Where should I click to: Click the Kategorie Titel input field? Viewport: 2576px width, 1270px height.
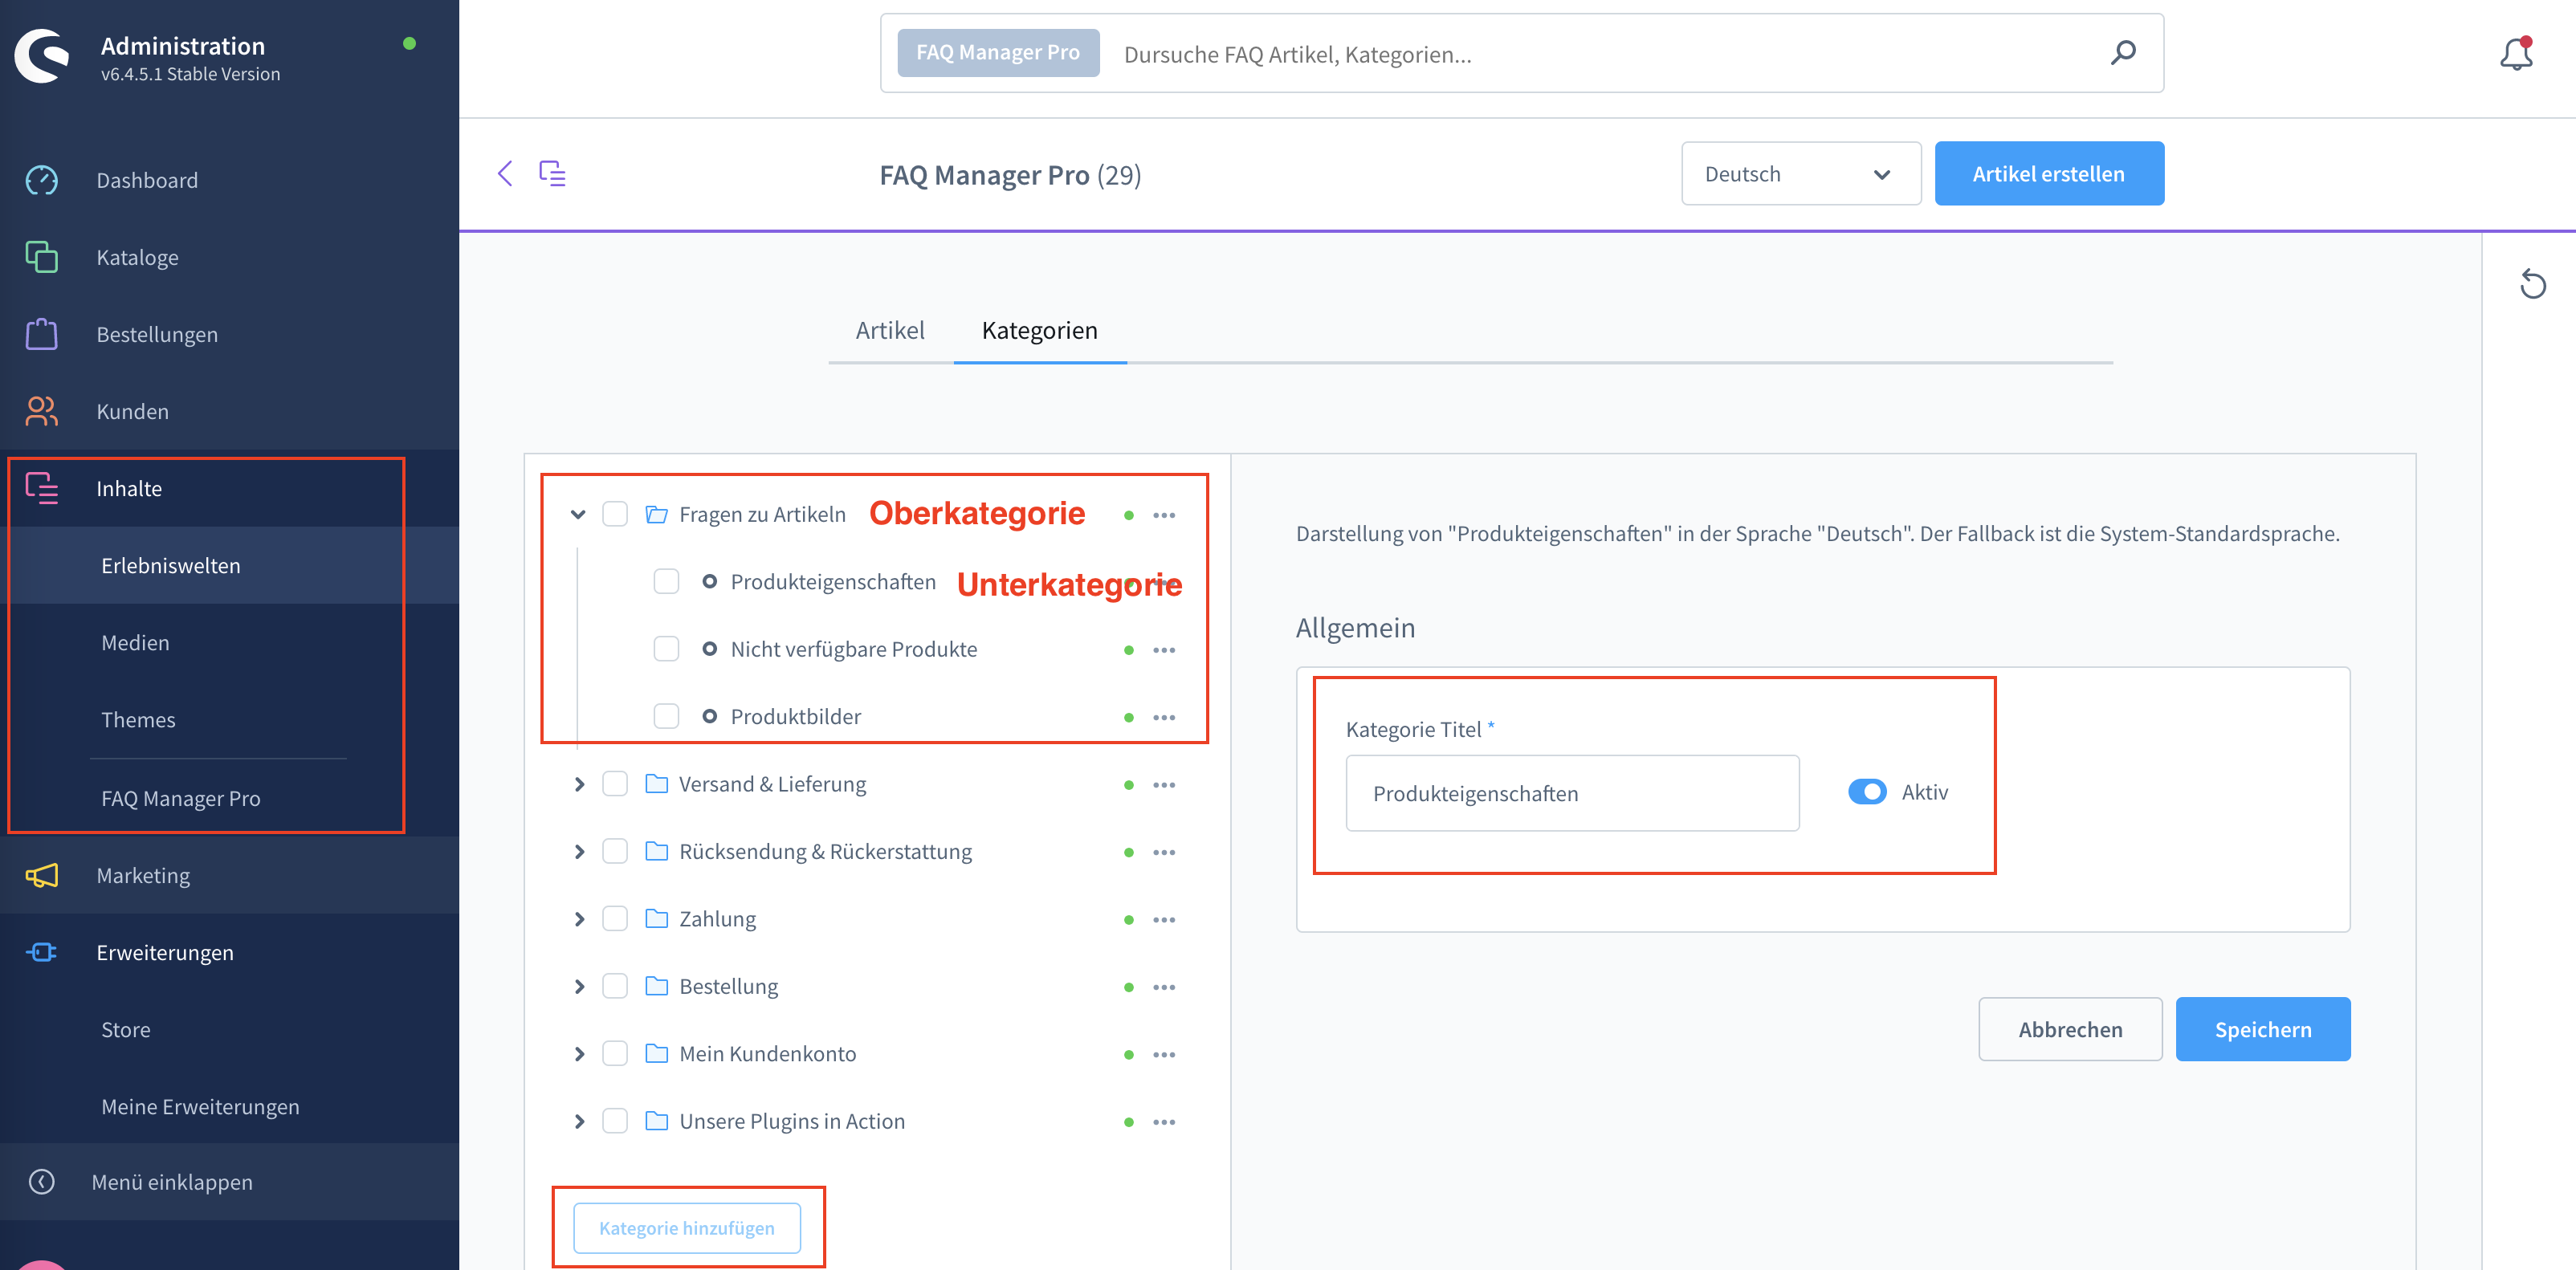point(1572,793)
